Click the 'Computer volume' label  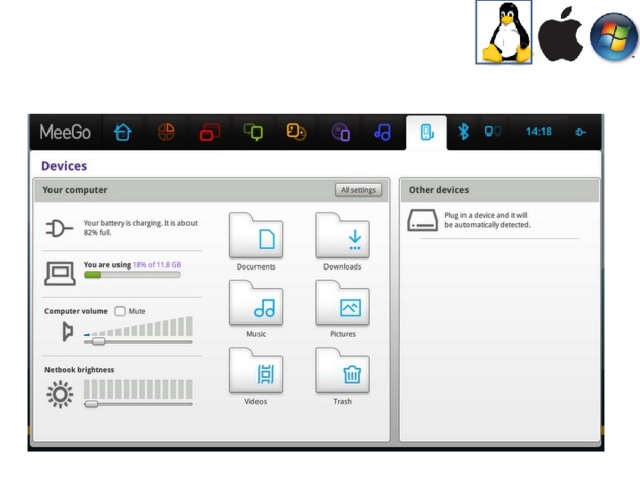pos(76,311)
